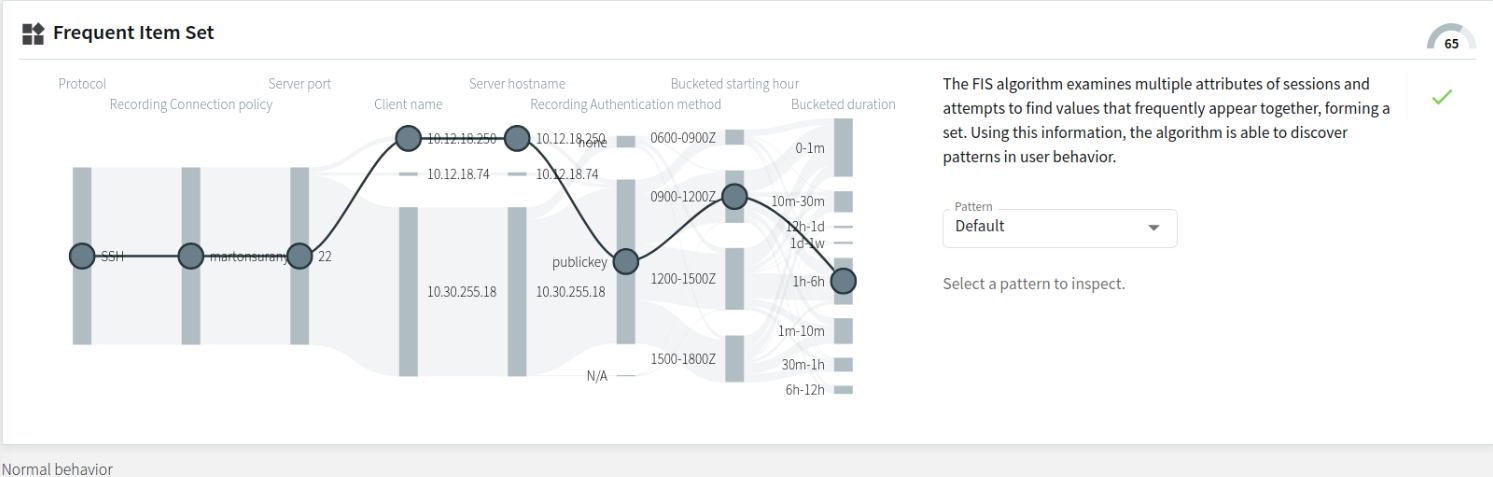
Task: Select the 0900-1200Z starting hour node
Action: pyautogui.click(x=734, y=196)
